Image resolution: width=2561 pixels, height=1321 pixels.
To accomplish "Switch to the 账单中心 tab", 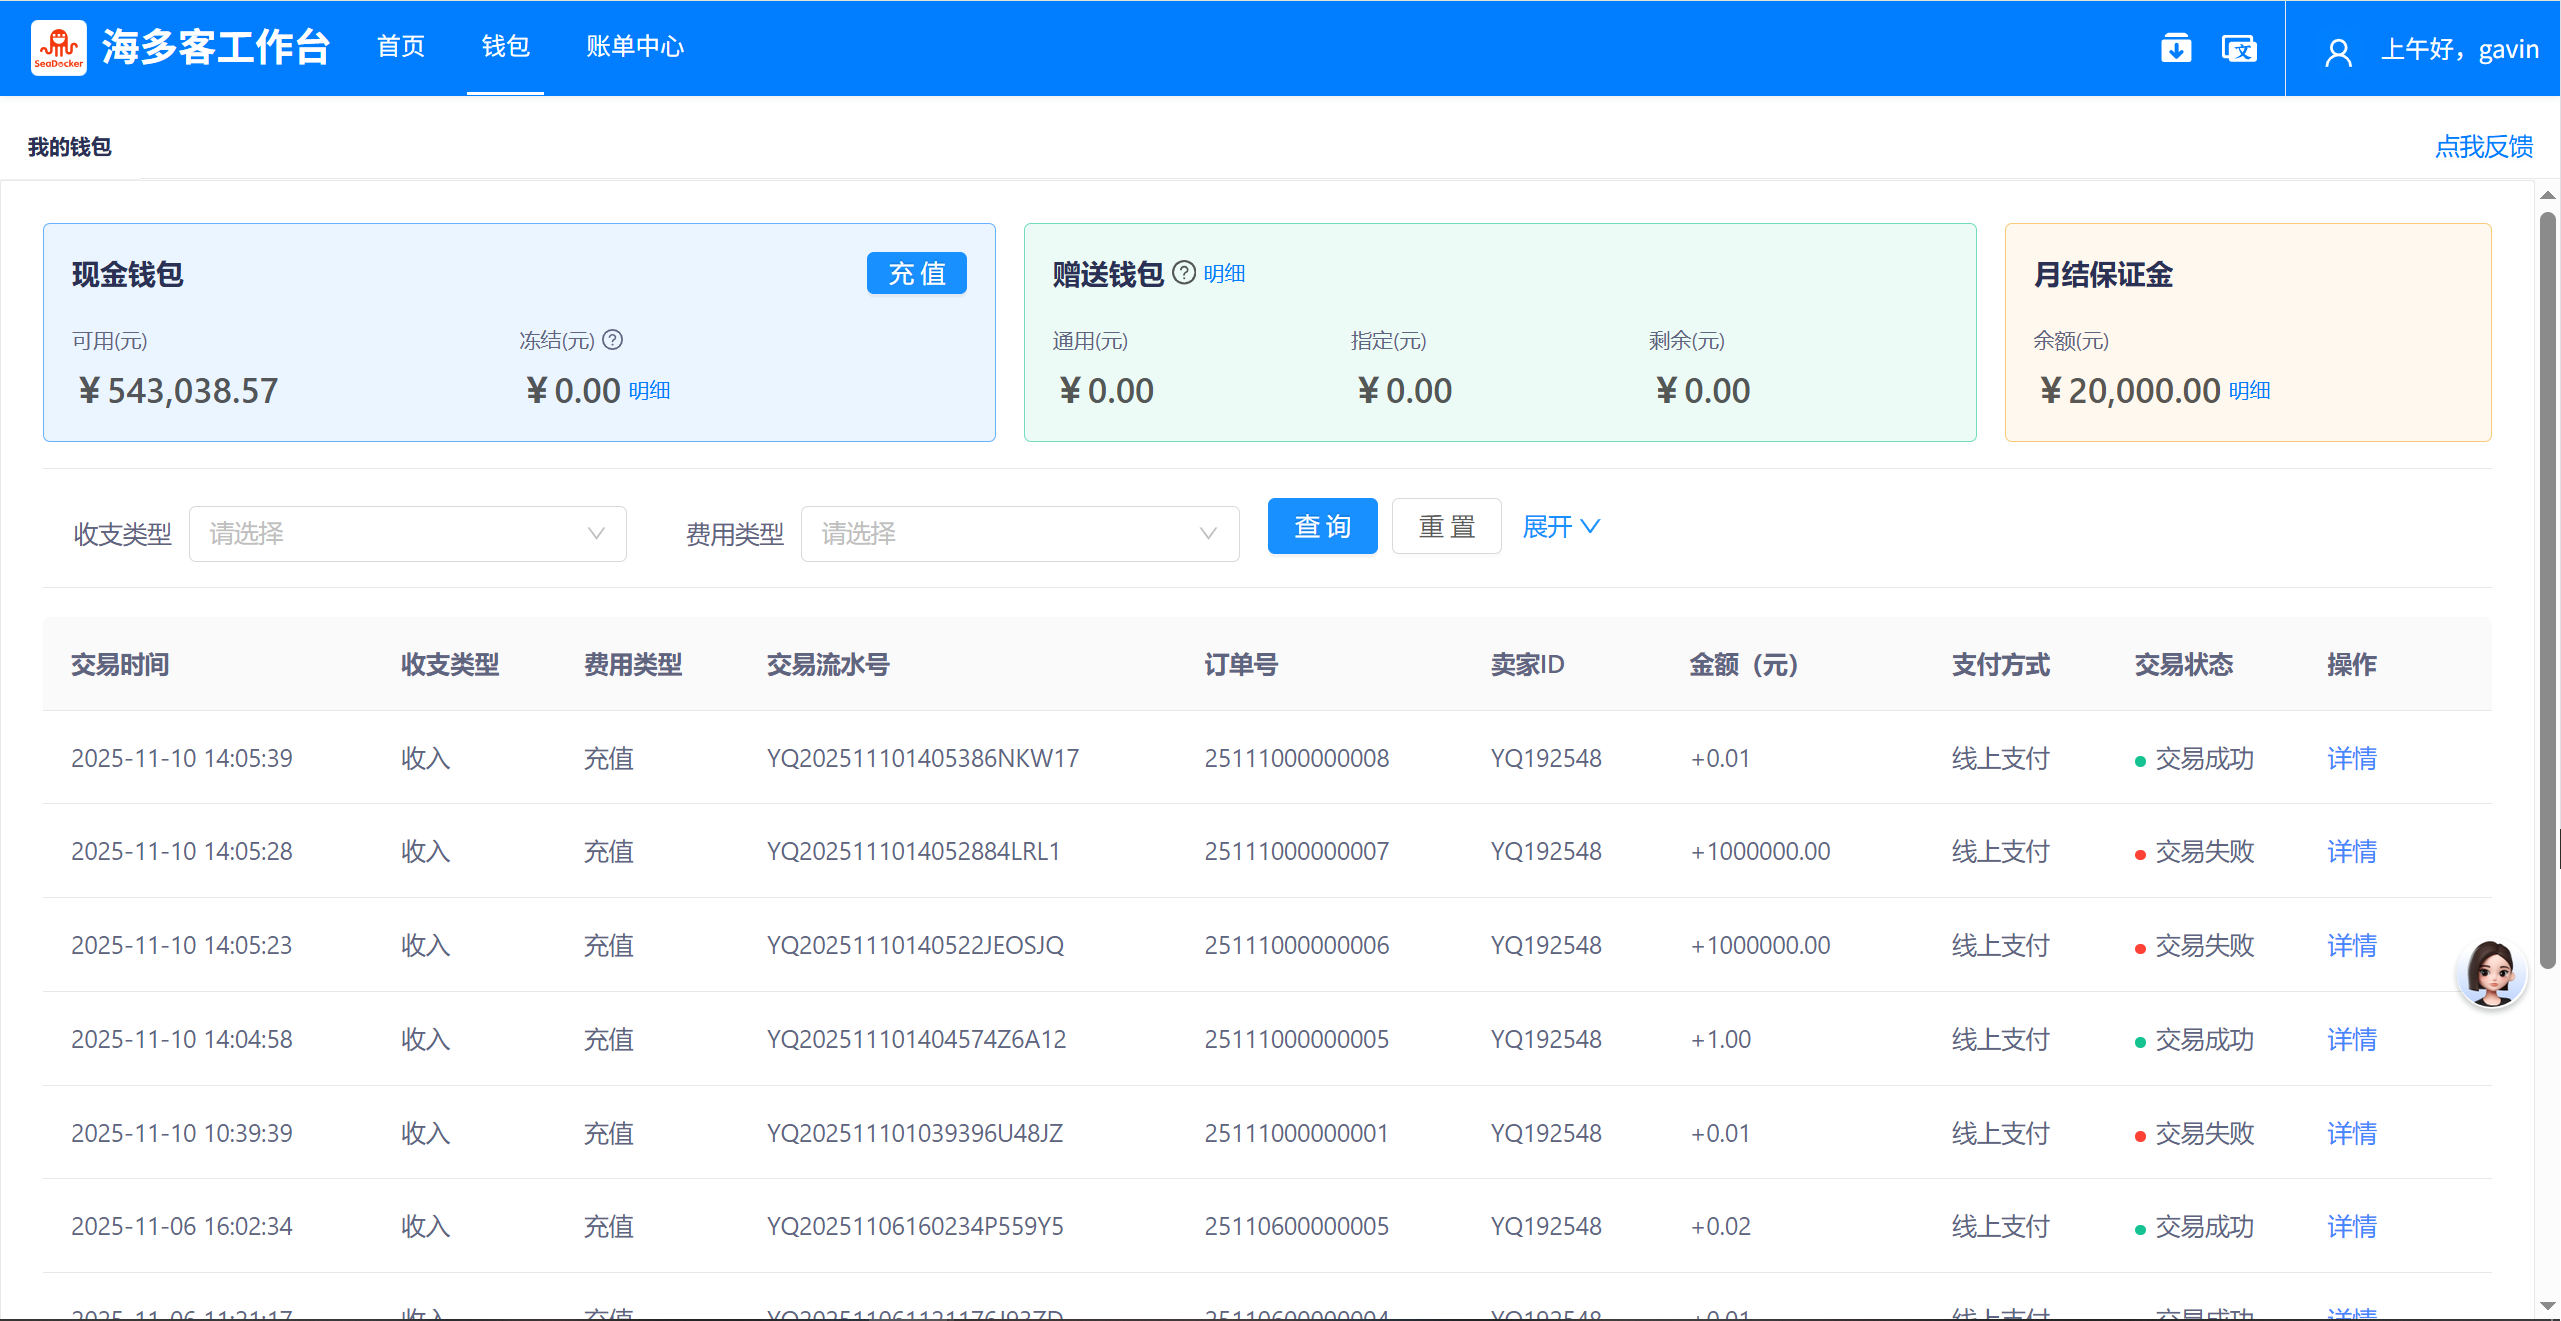I will (x=635, y=47).
